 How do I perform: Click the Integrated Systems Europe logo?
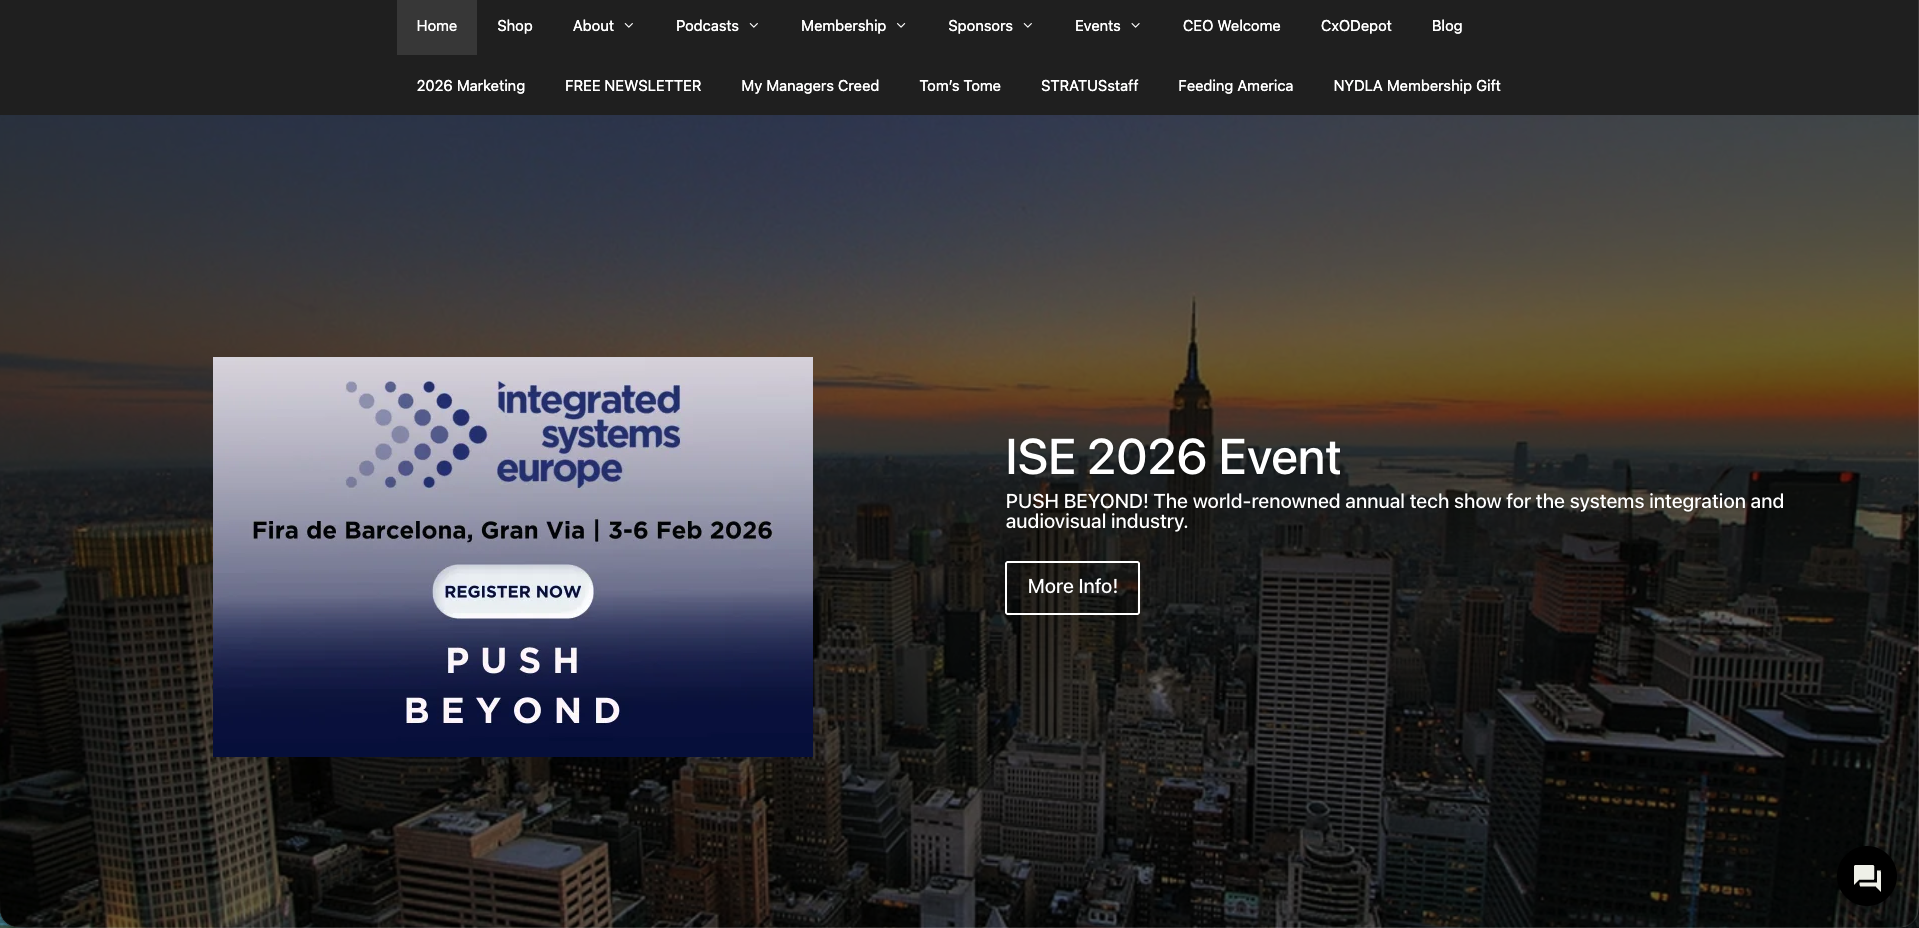coord(512,434)
